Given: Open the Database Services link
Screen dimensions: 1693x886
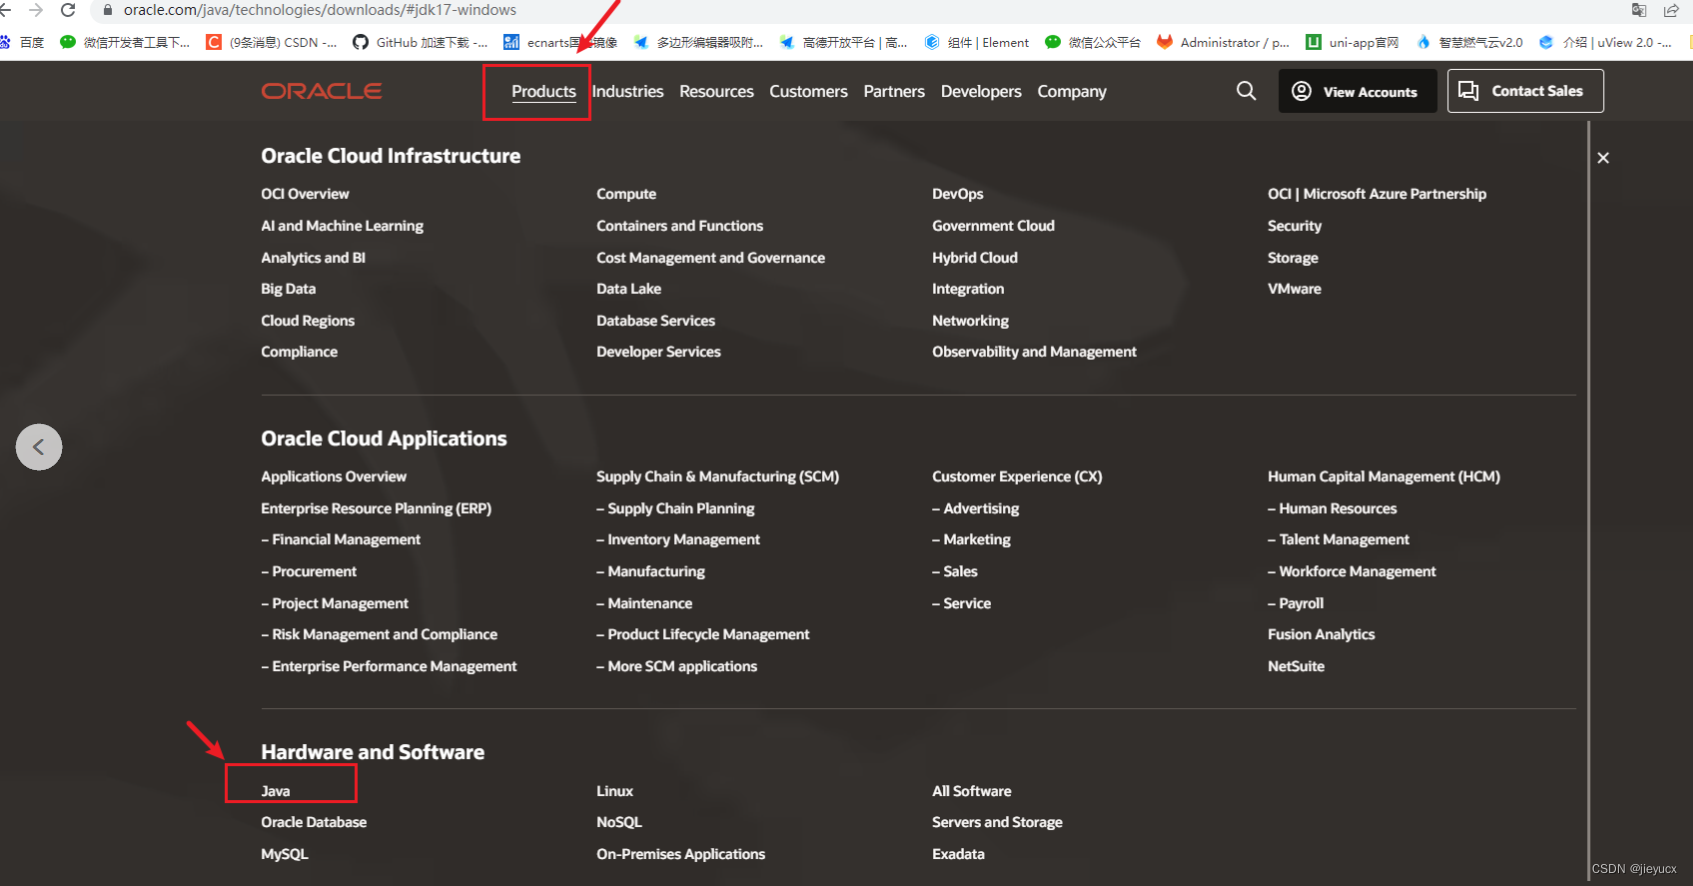Looking at the screenshot, I should click(x=656, y=321).
